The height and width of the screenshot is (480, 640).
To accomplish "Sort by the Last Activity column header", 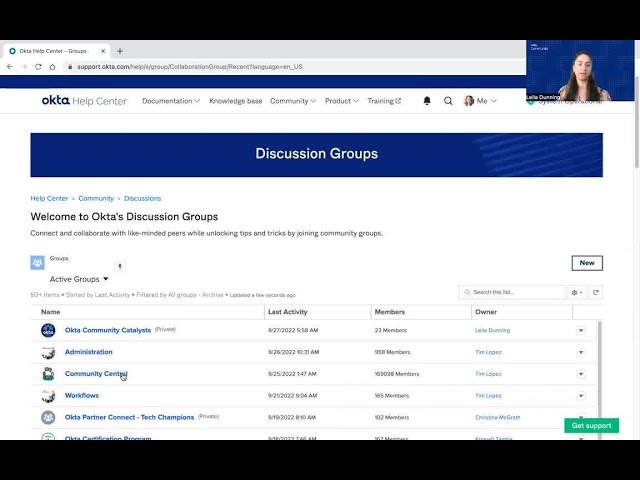I will [287, 312].
